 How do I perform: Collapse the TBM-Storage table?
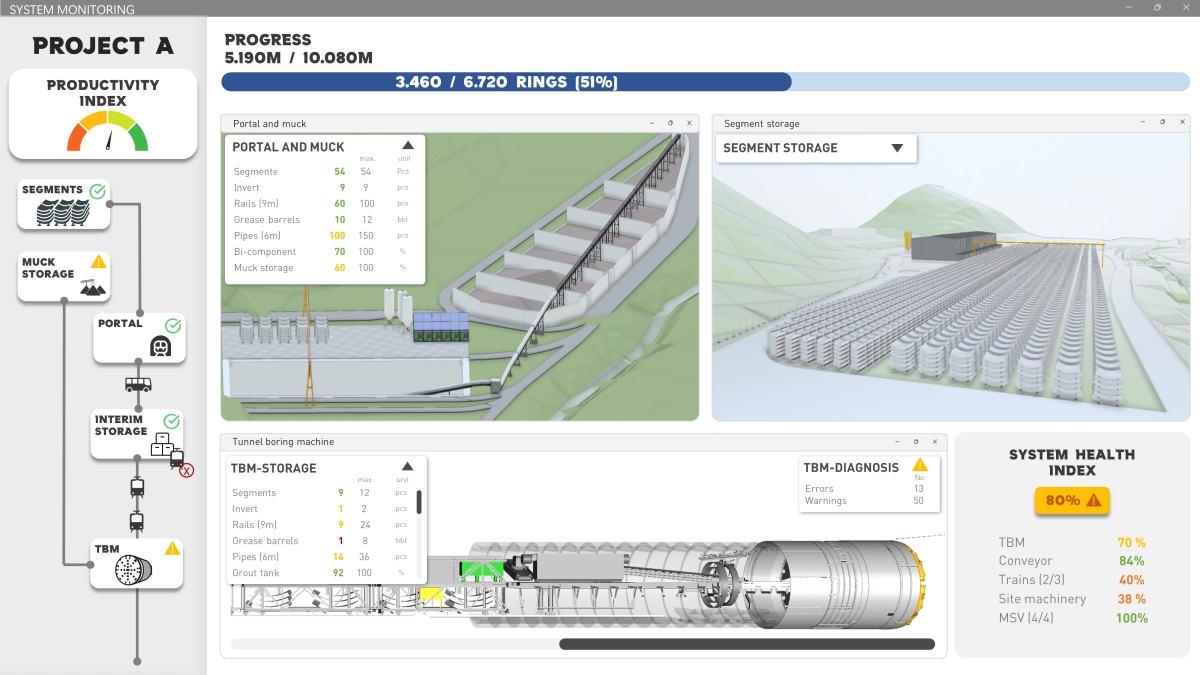pyautogui.click(x=407, y=467)
